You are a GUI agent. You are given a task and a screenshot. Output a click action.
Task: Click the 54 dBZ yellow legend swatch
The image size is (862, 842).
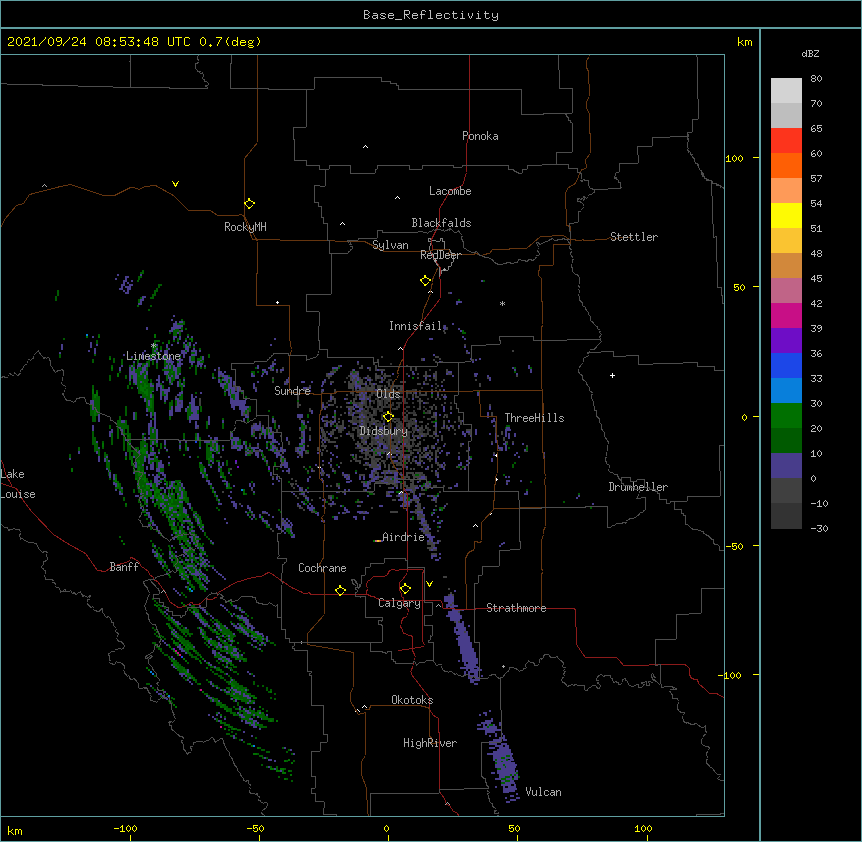(x=786, y=215)
